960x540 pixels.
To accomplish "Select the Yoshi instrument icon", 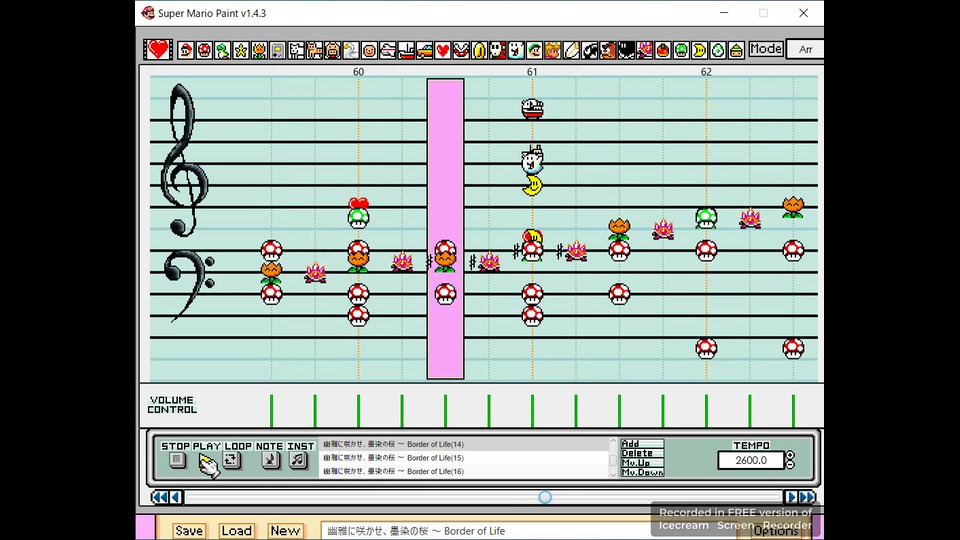I will pyautogui.click(x=223, y=50).
